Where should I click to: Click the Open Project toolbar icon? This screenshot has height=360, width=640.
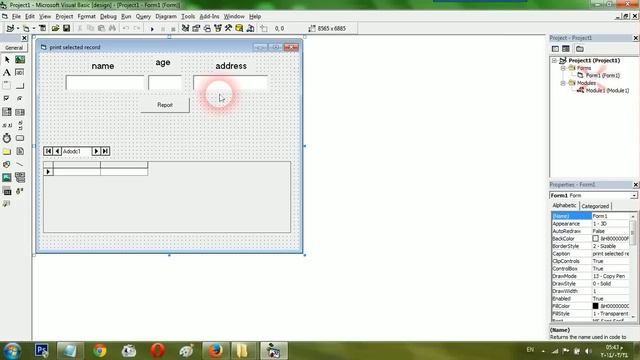pyautogui.click(x=55, y=28)
